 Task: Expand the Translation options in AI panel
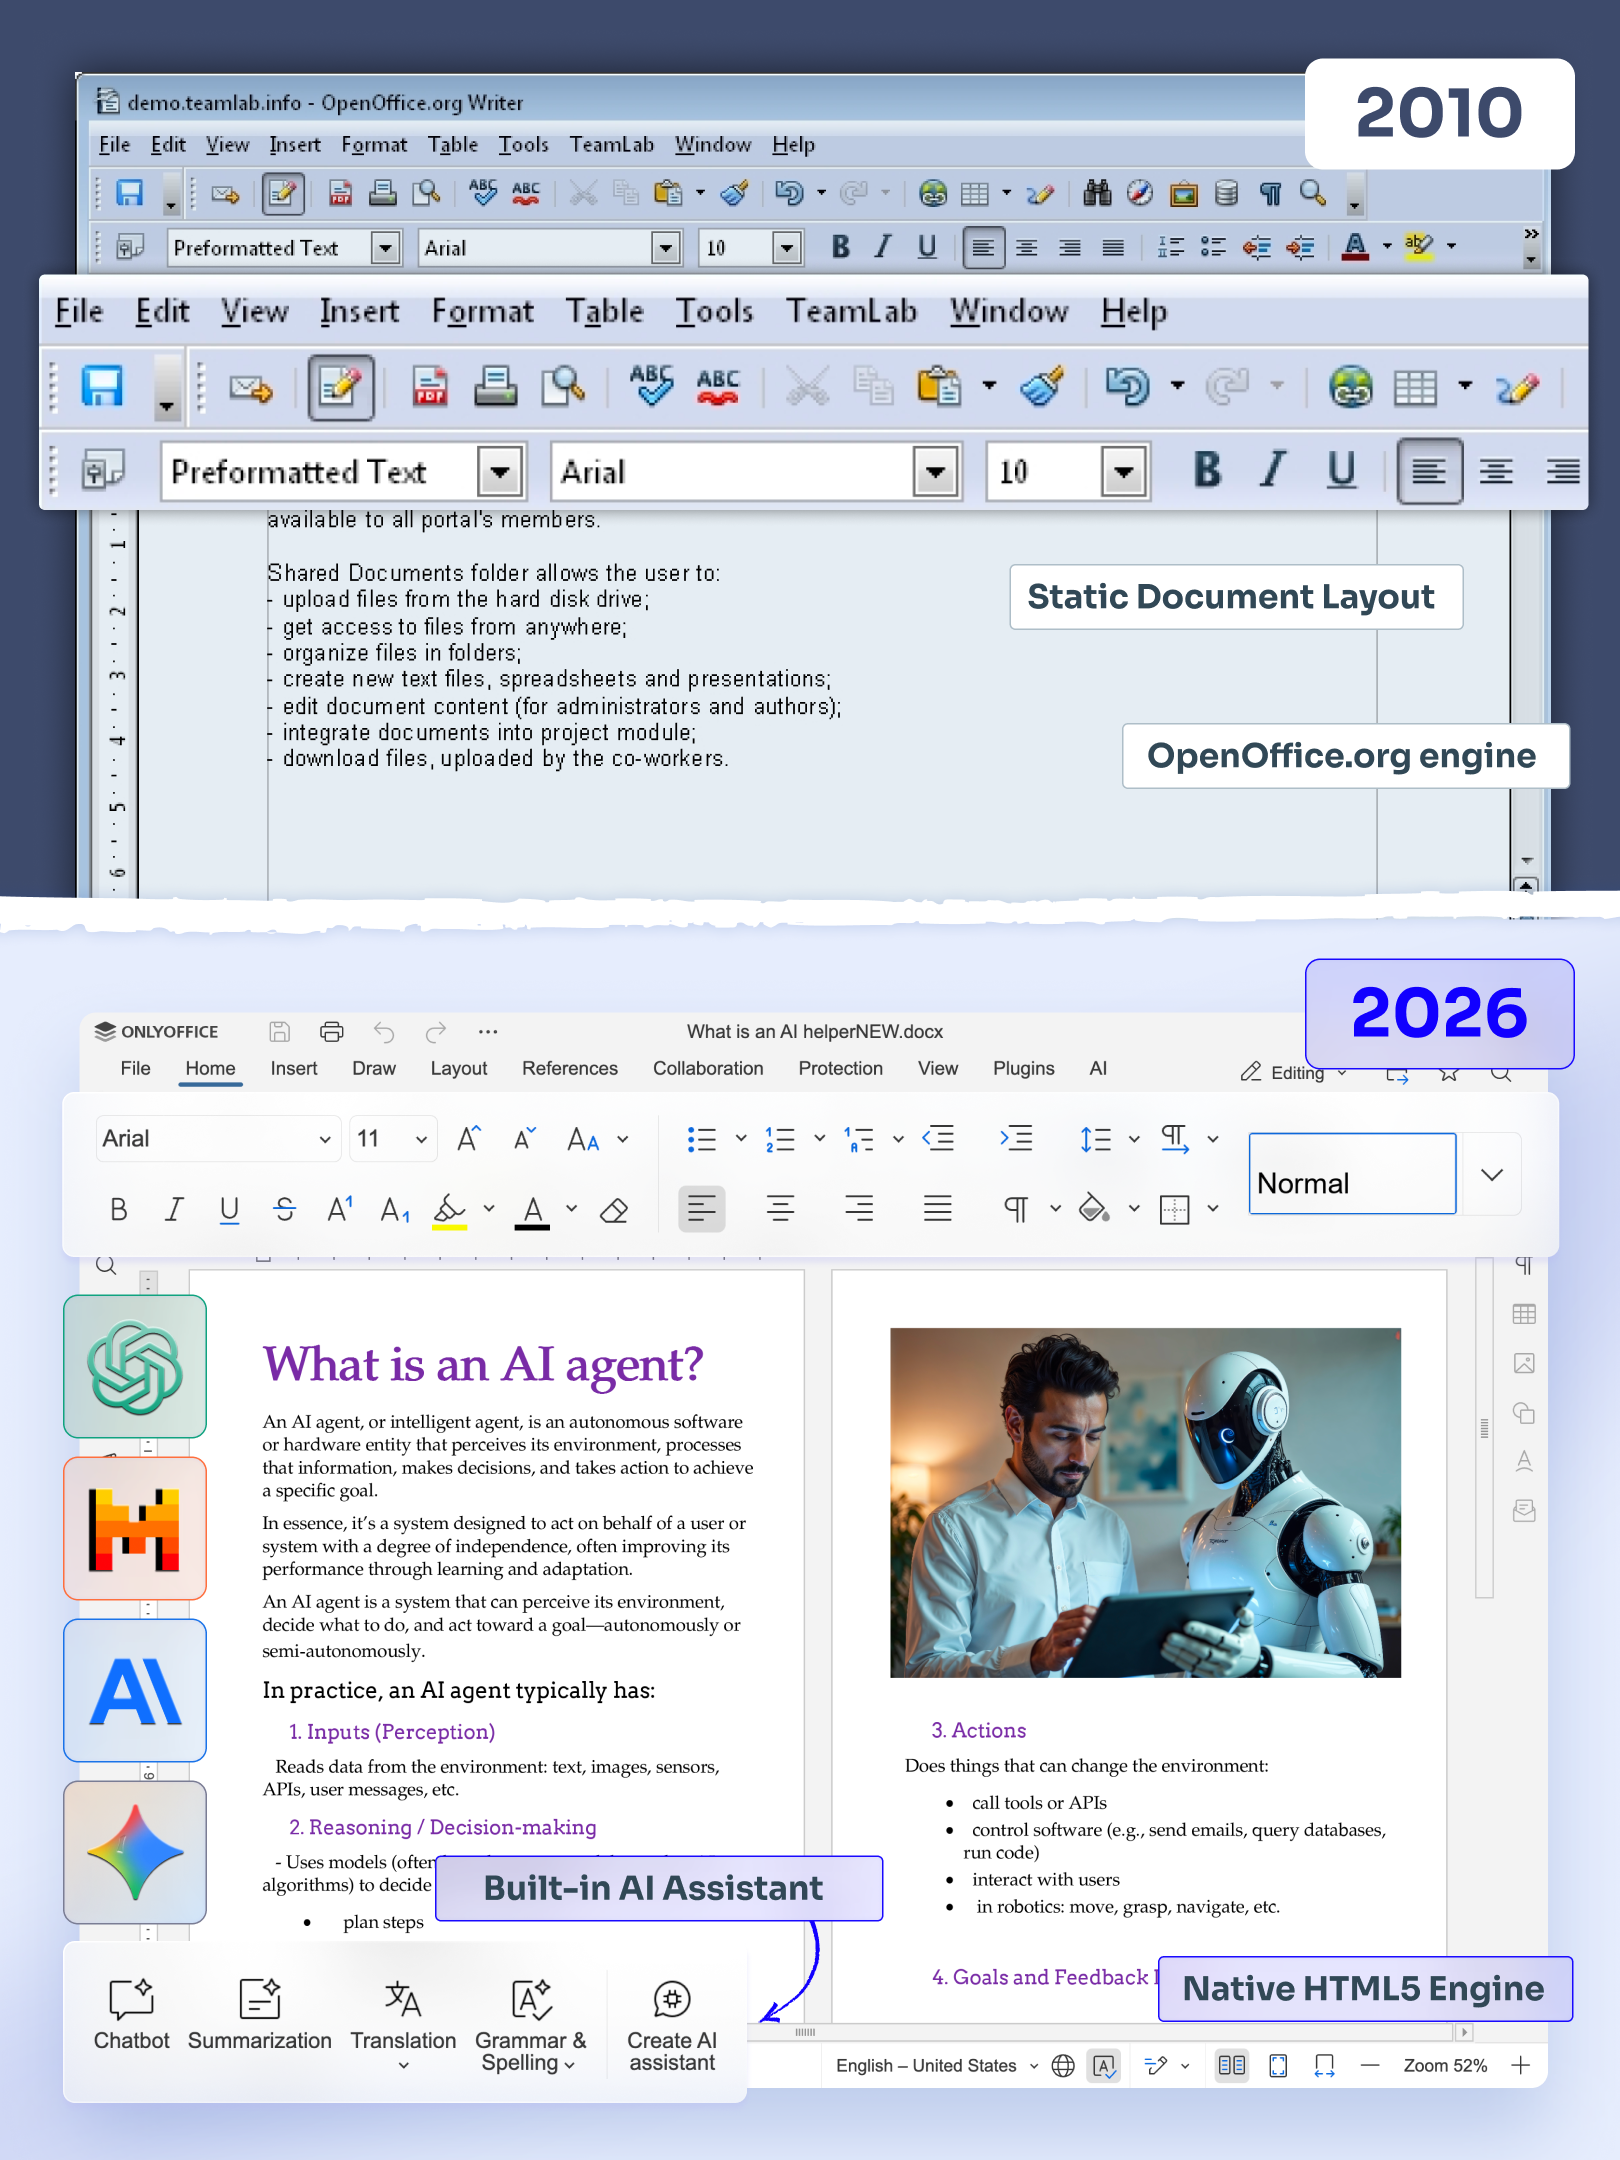[403, 2066]
